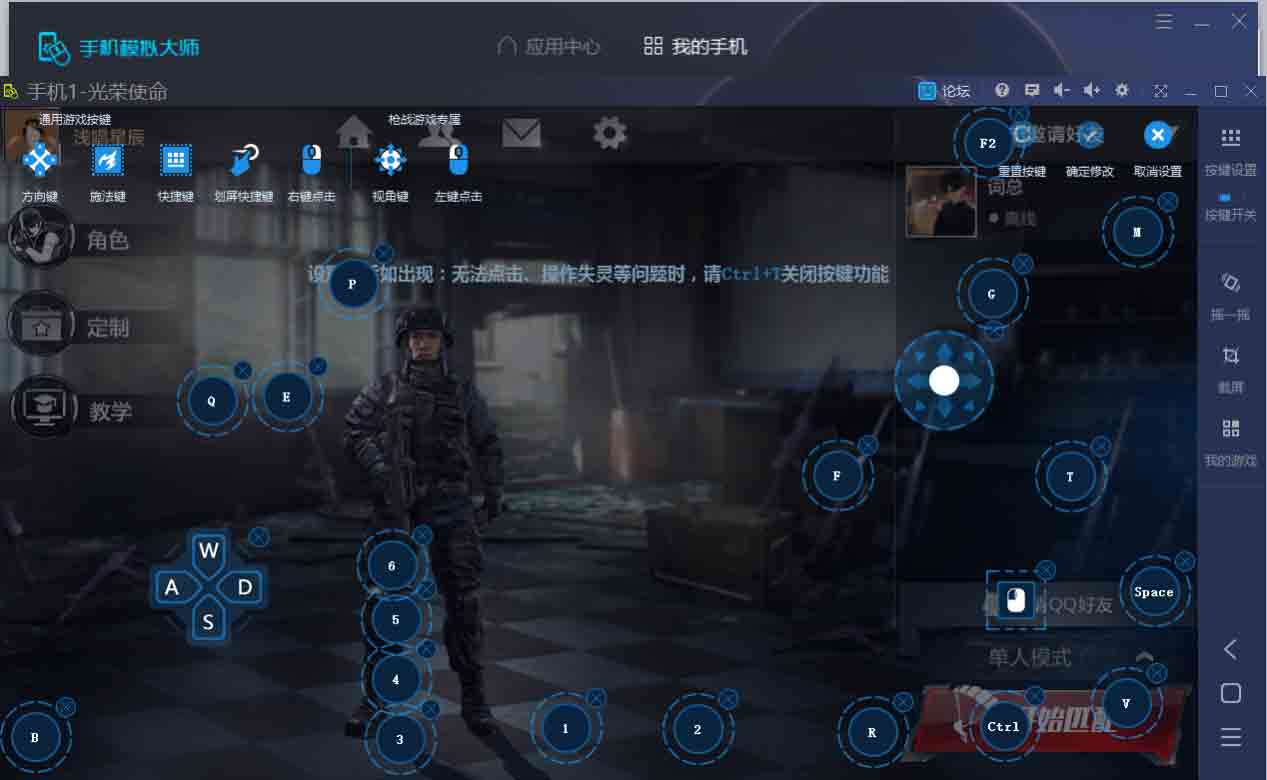This screenshot has height=780, width=1267.
Task: Click the game settings gear icon
Action: [x=610, y=133]
